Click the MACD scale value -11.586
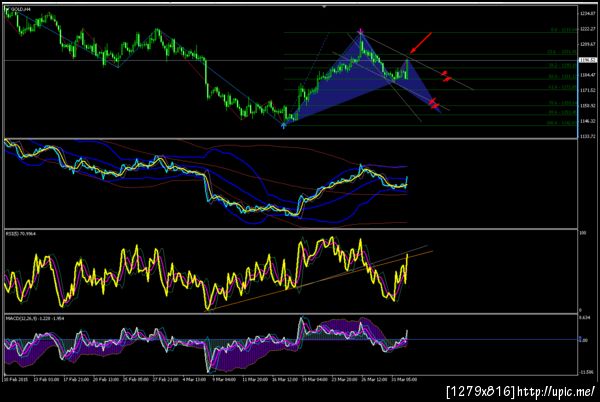Screen dimensions: 600x402 tap(587, 372)
